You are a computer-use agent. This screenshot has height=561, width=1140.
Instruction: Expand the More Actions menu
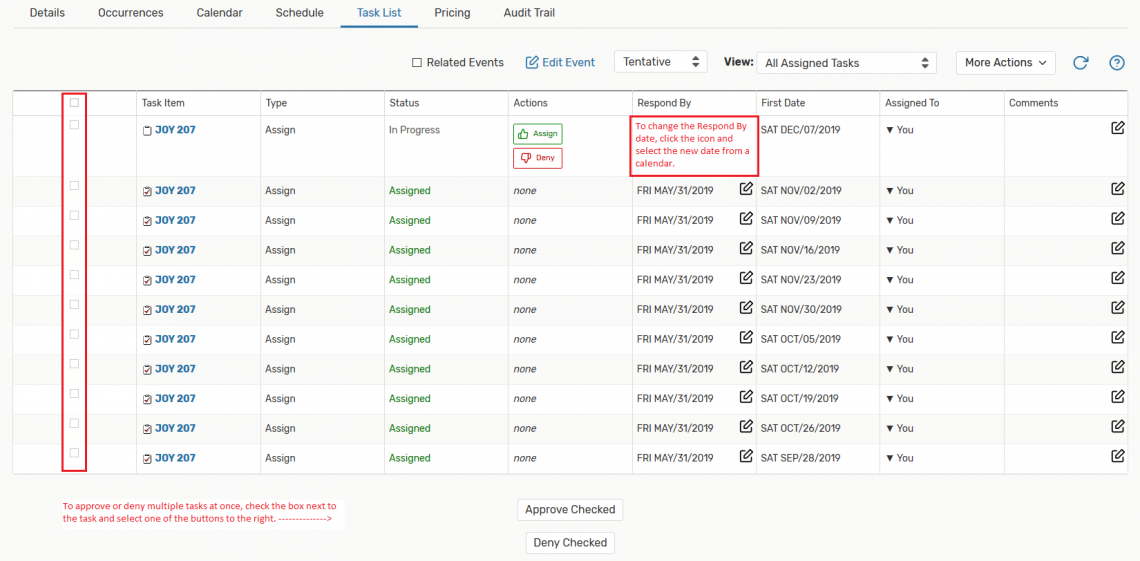point(1005,63)
